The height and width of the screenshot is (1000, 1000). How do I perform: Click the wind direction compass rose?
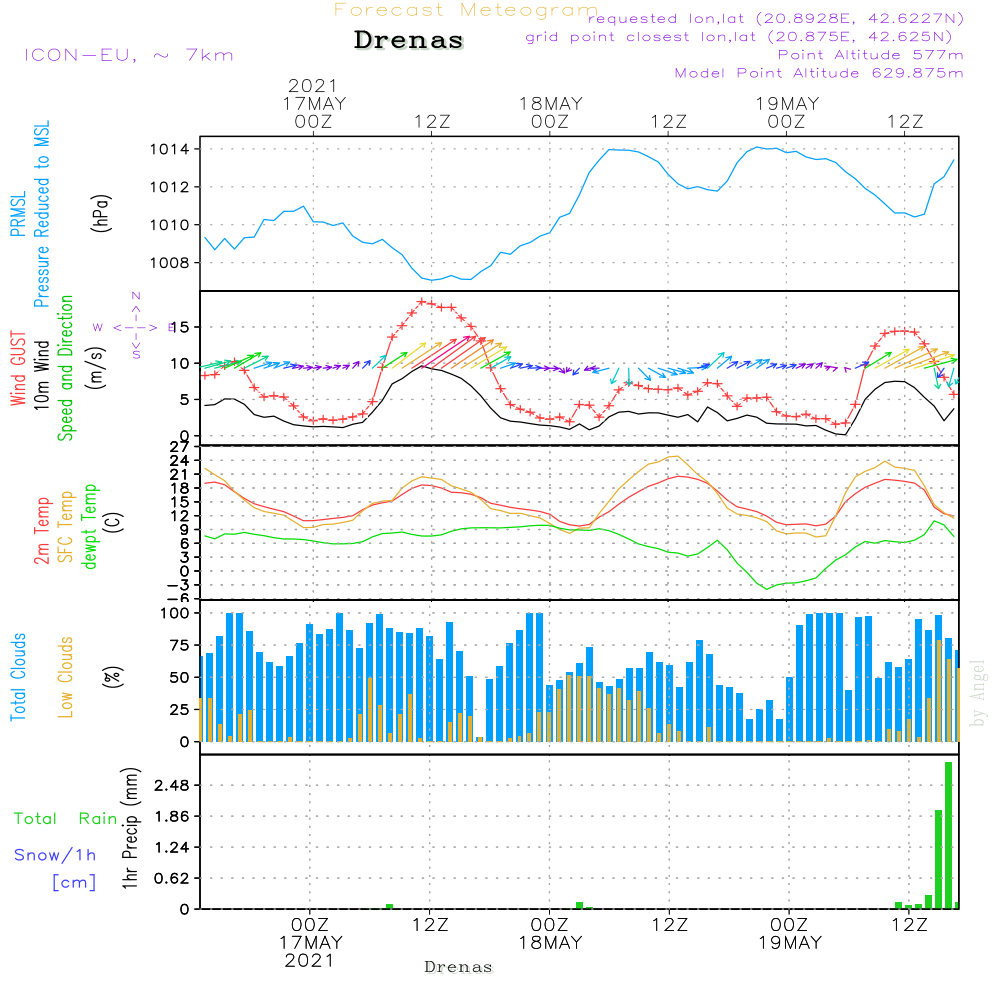tap(135, 326)
